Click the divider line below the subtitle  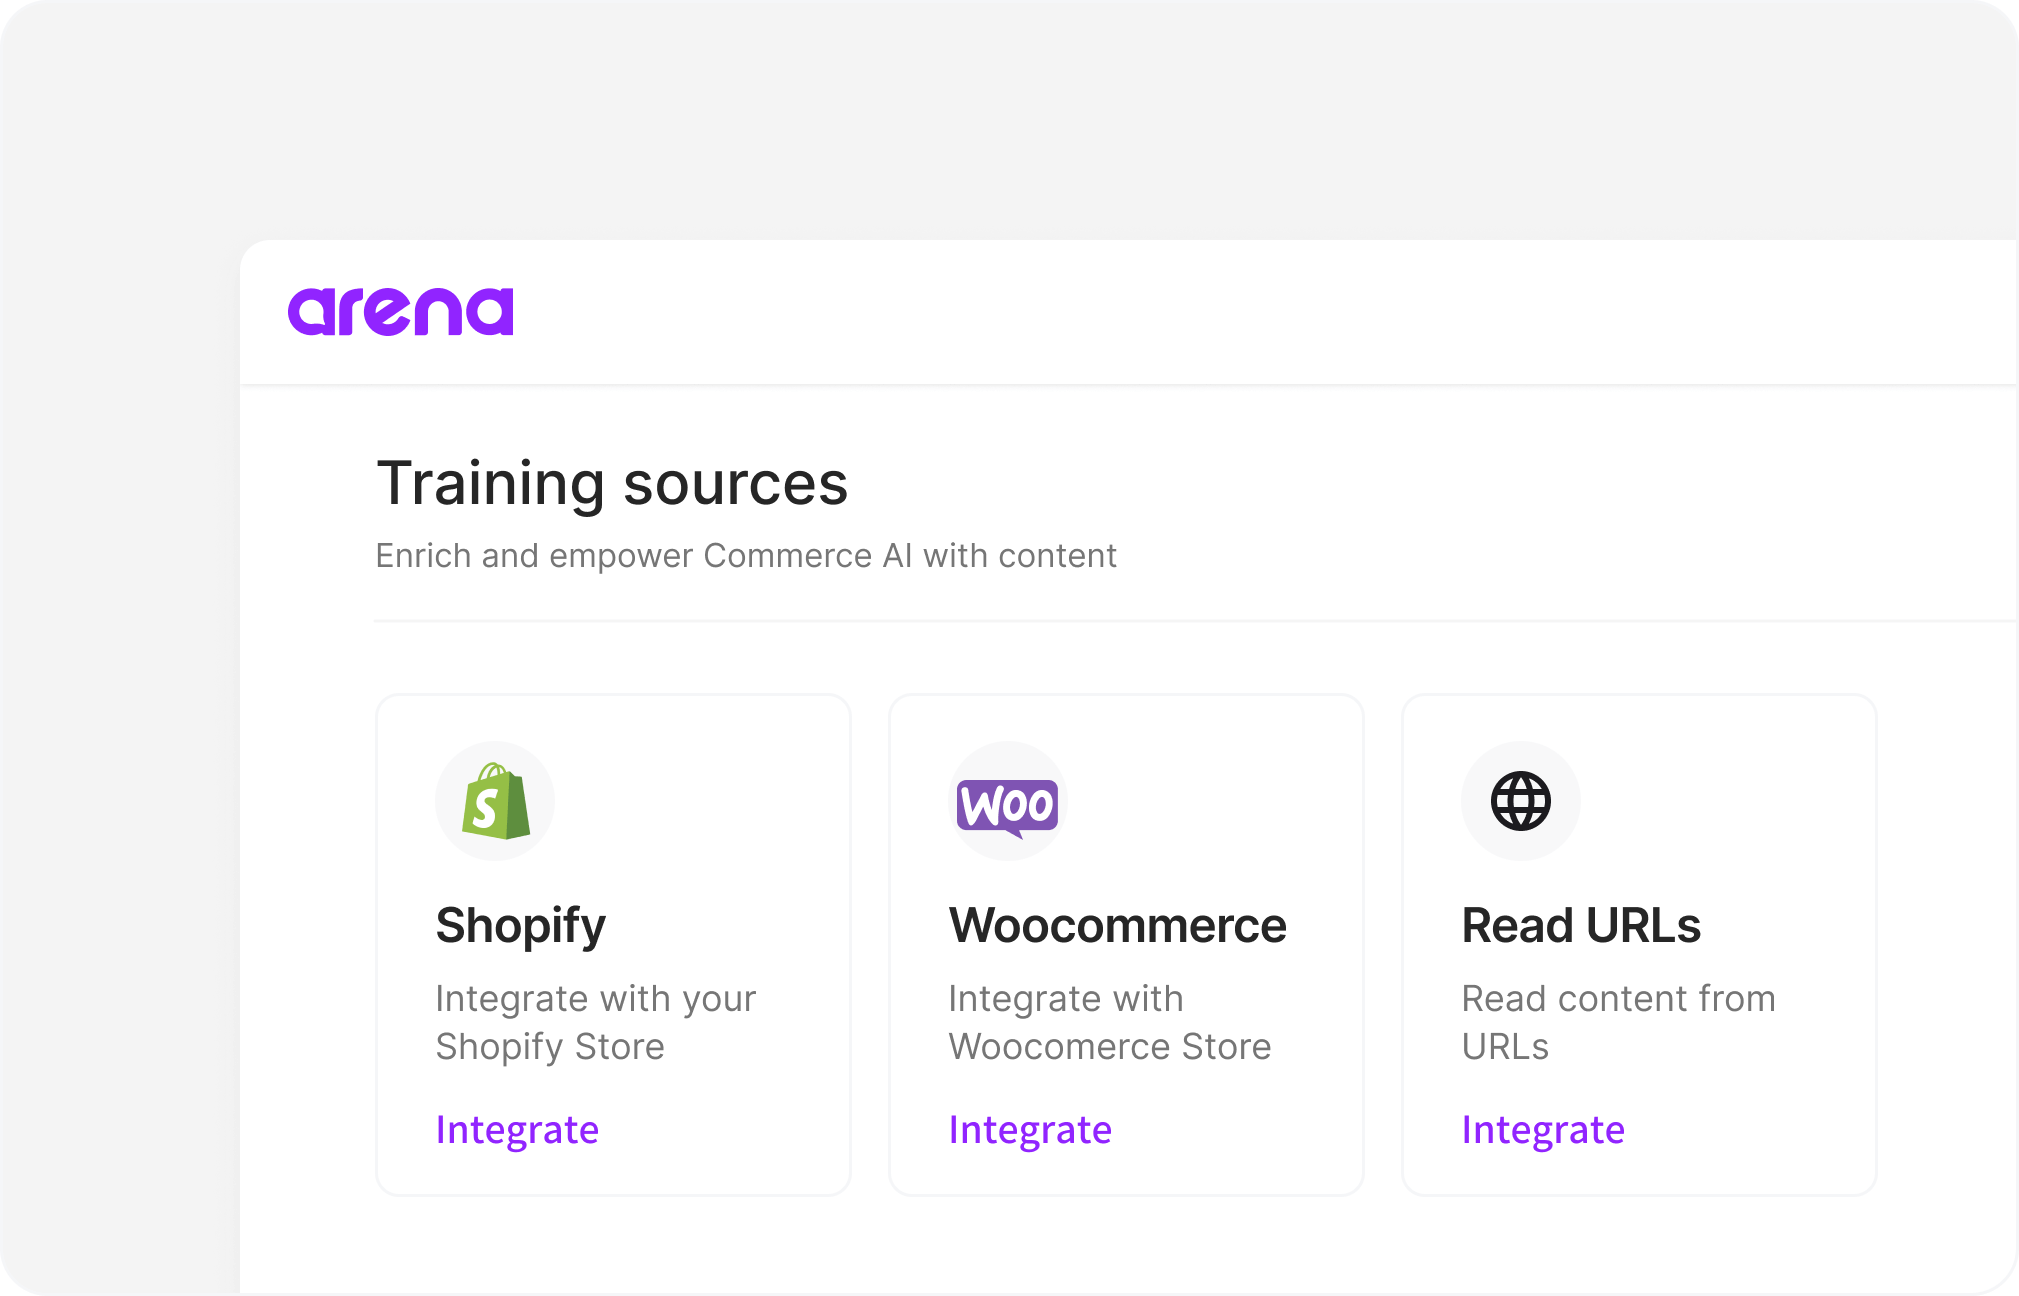[x=1196, y=621]
